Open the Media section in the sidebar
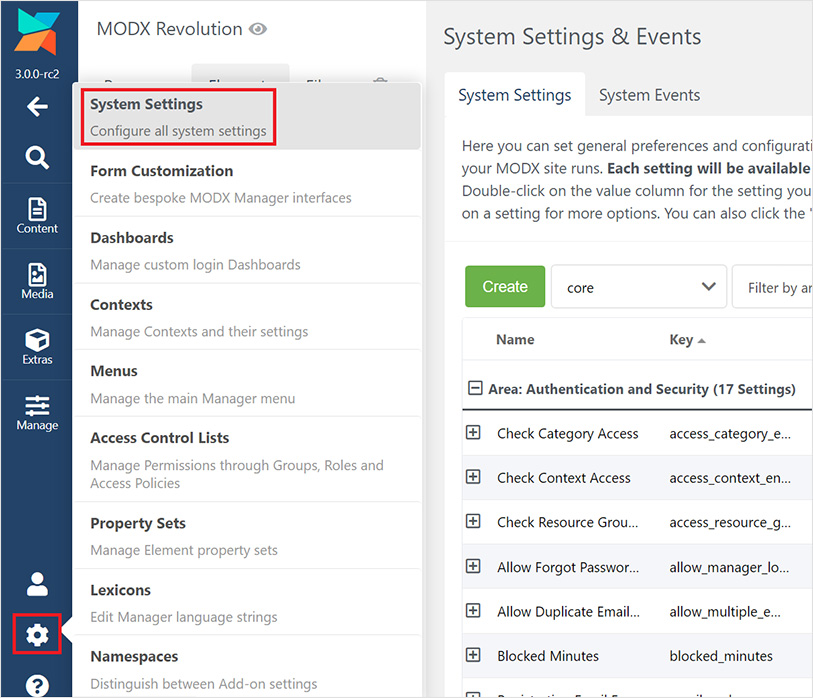The width and height of the screenshot is (813, 698). point(37,283)
